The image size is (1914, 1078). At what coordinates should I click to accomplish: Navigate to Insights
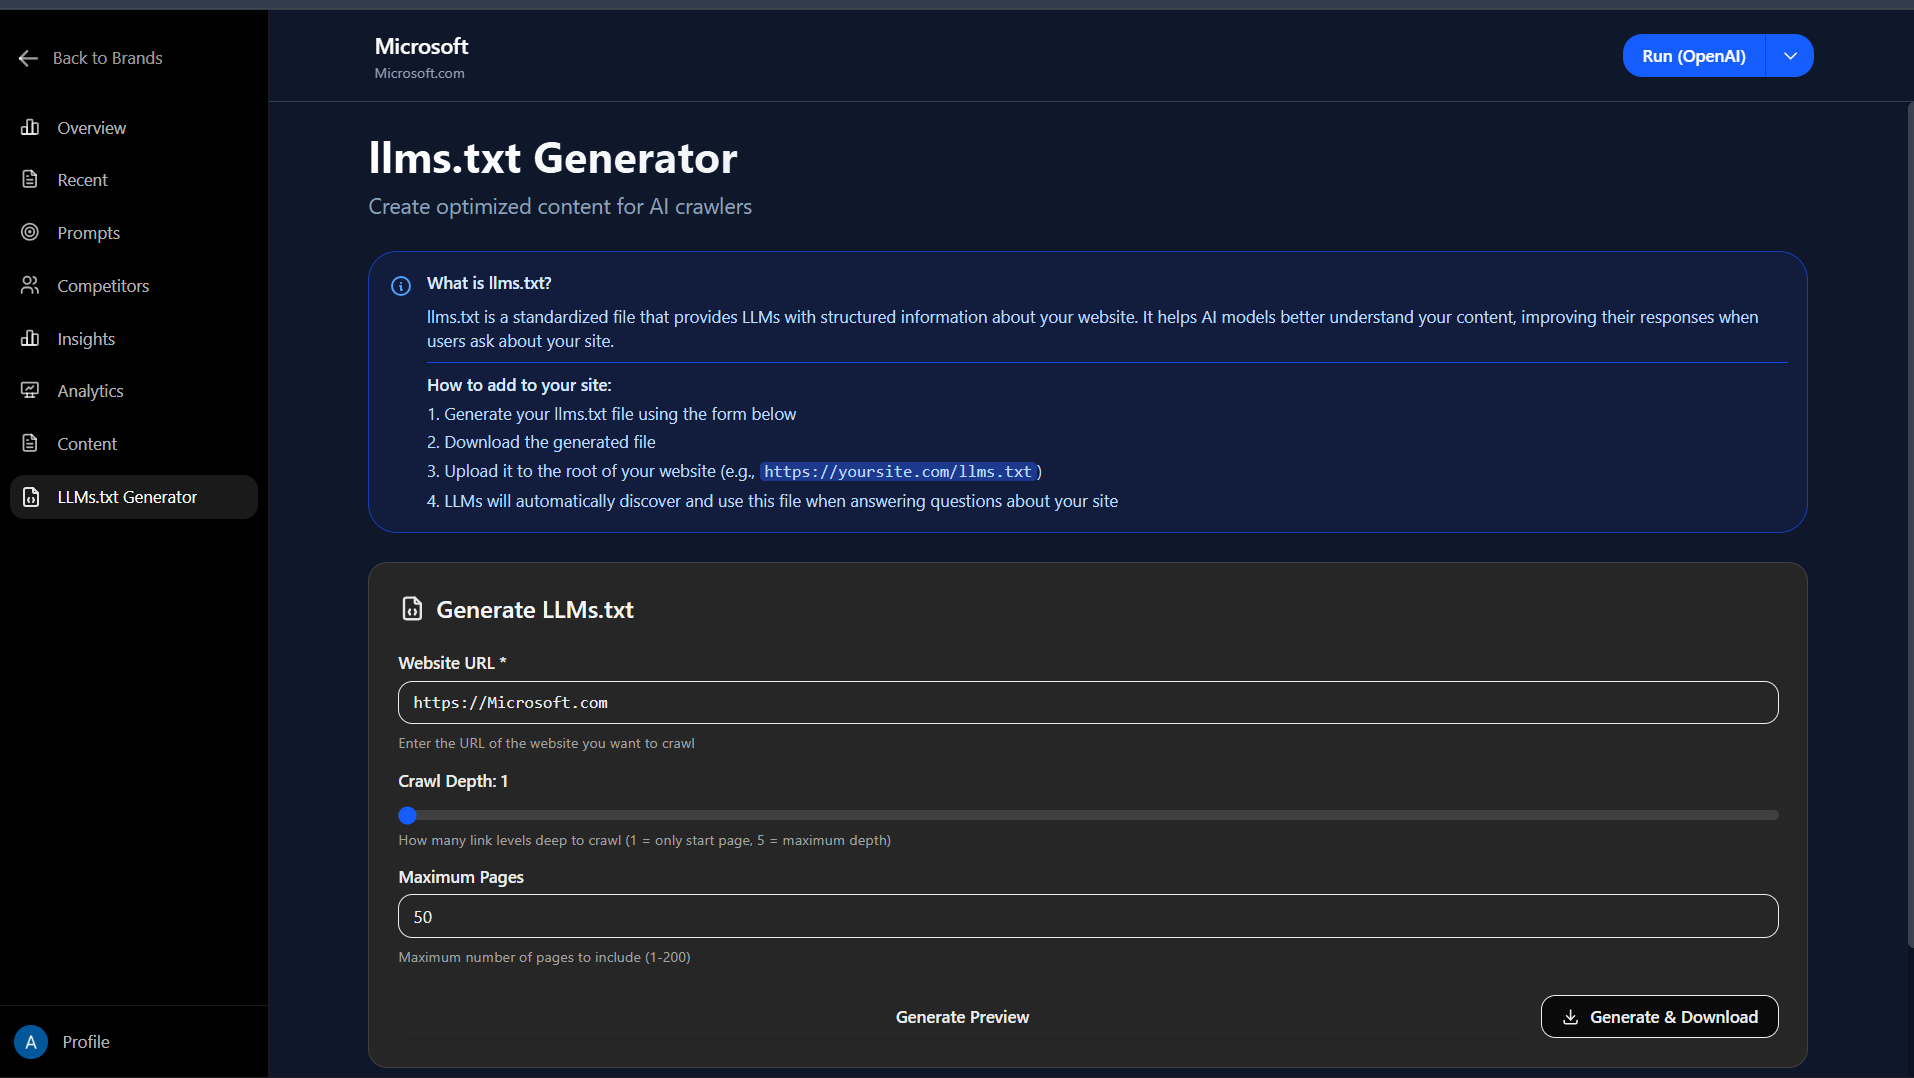pyautogui.click(x=134, y=339)
